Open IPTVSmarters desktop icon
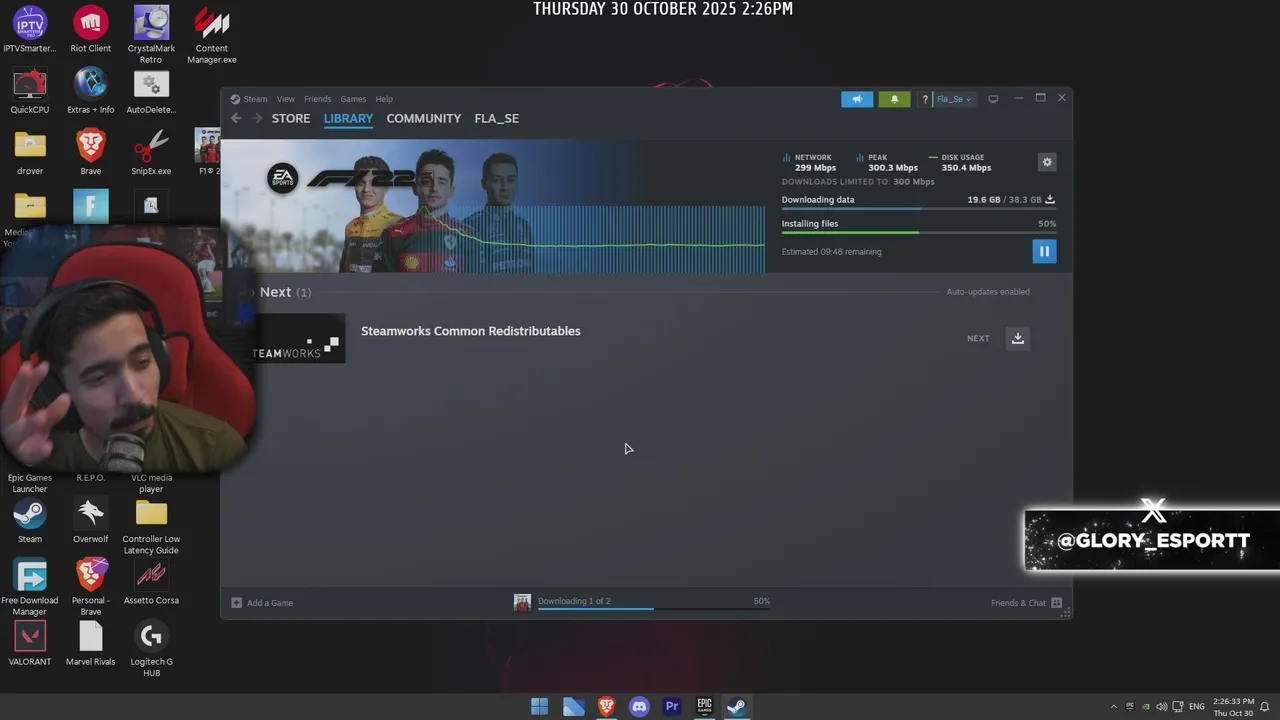1280x720 pixels. pyautogui.click(x=30, y=30)
